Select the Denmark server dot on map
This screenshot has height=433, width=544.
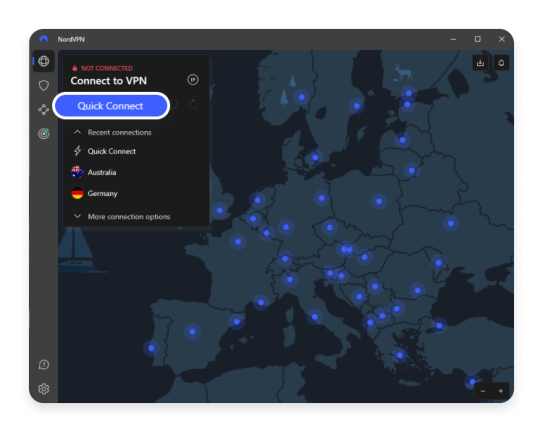[x=315, y=158]
